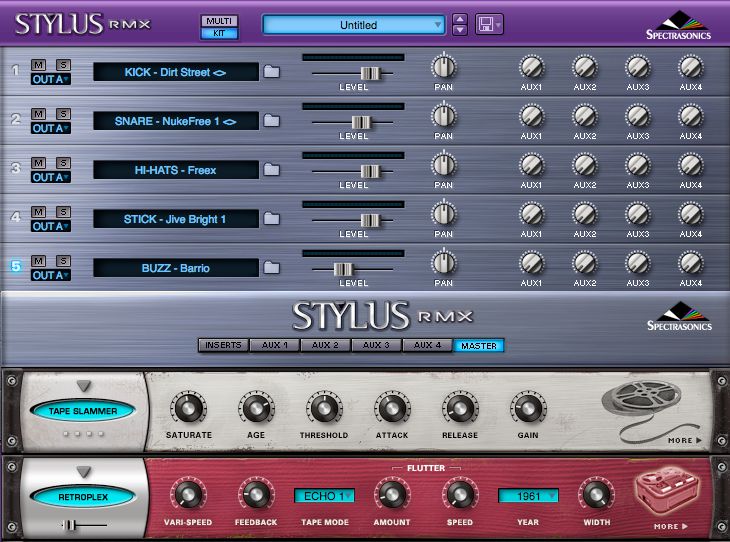Viewport: 730px width, 542px height.
Task: Click MORE on the Tape Slammer rack
Action: tap(684, 440)
